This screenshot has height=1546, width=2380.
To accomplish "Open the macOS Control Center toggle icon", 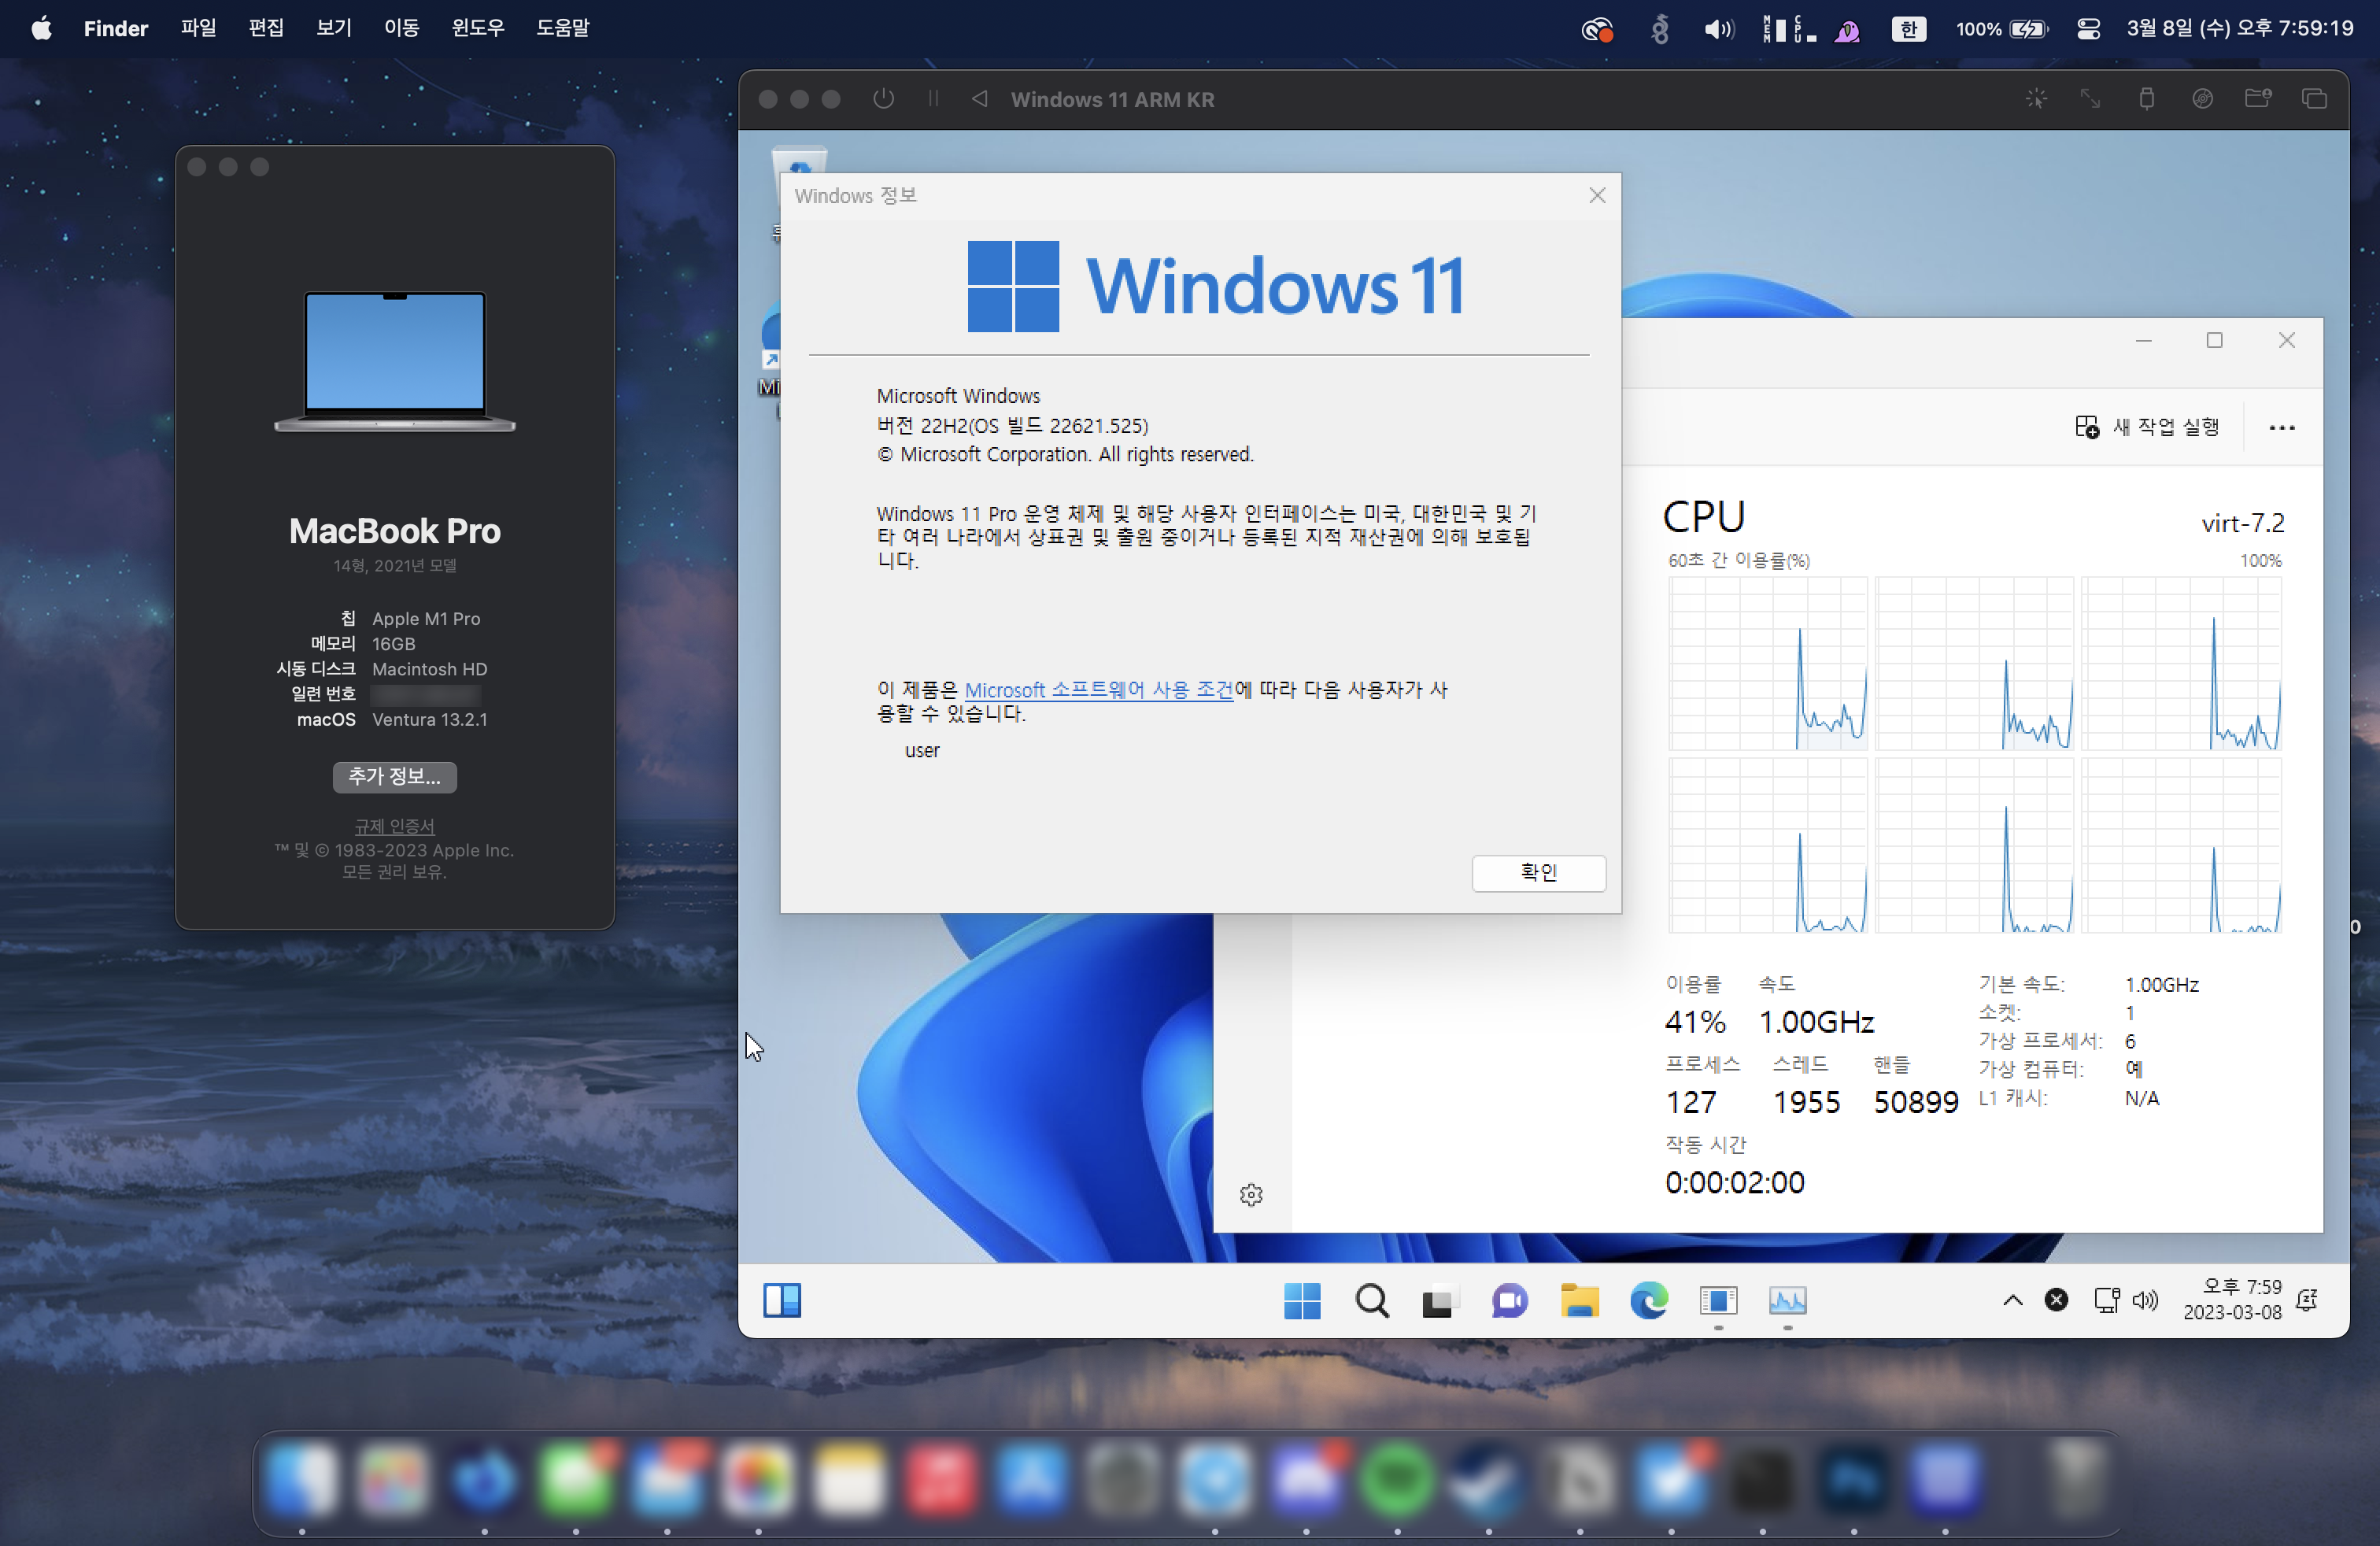I will [2088, 29].
